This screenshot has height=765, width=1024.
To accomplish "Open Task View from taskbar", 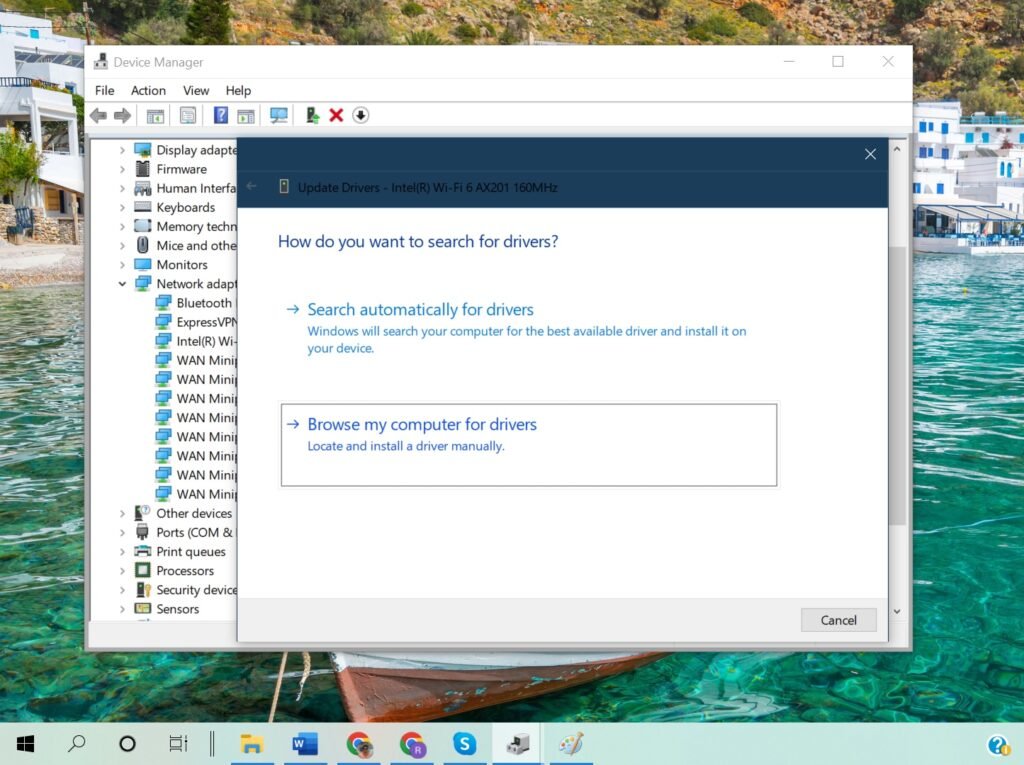I will pyautogui.click(x=178, y=743).
